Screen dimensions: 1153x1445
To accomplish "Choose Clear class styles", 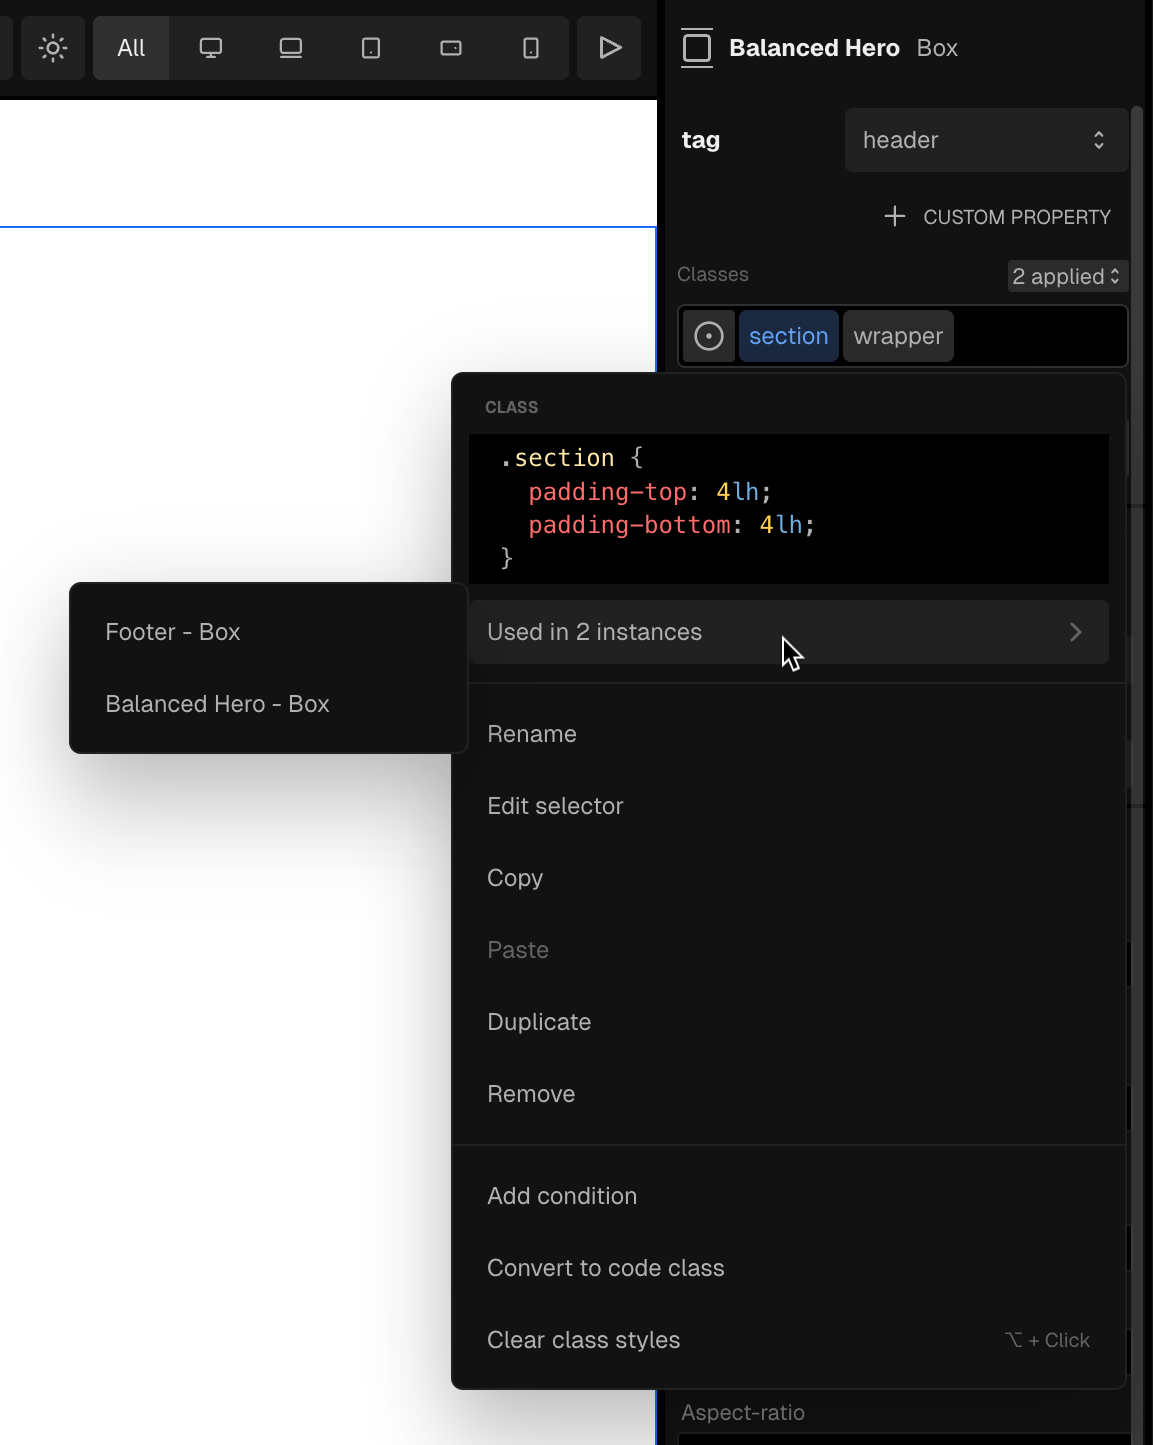I will point(789,1340).
